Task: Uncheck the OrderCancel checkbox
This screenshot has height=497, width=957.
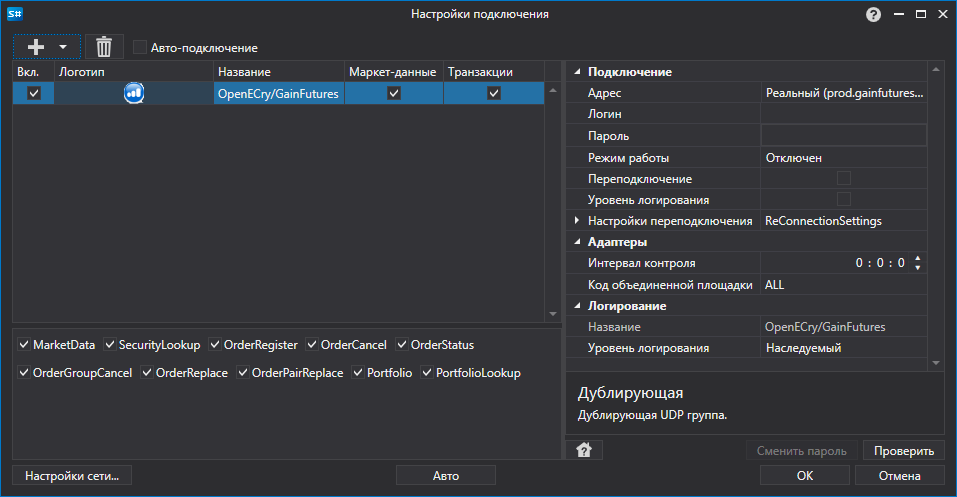Action: point(312,344)
